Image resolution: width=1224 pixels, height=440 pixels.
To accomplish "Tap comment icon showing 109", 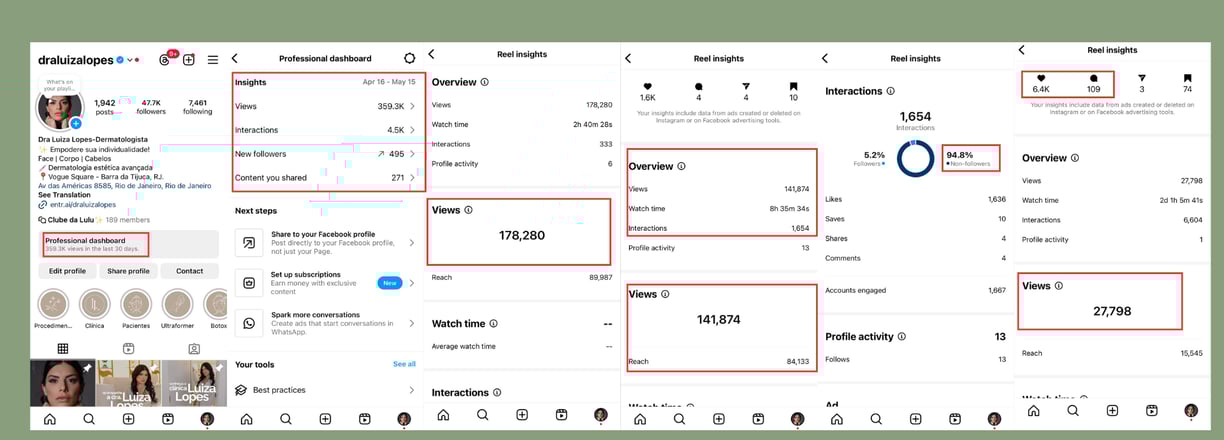I will pyautogui.click(x=1093, y=77).
